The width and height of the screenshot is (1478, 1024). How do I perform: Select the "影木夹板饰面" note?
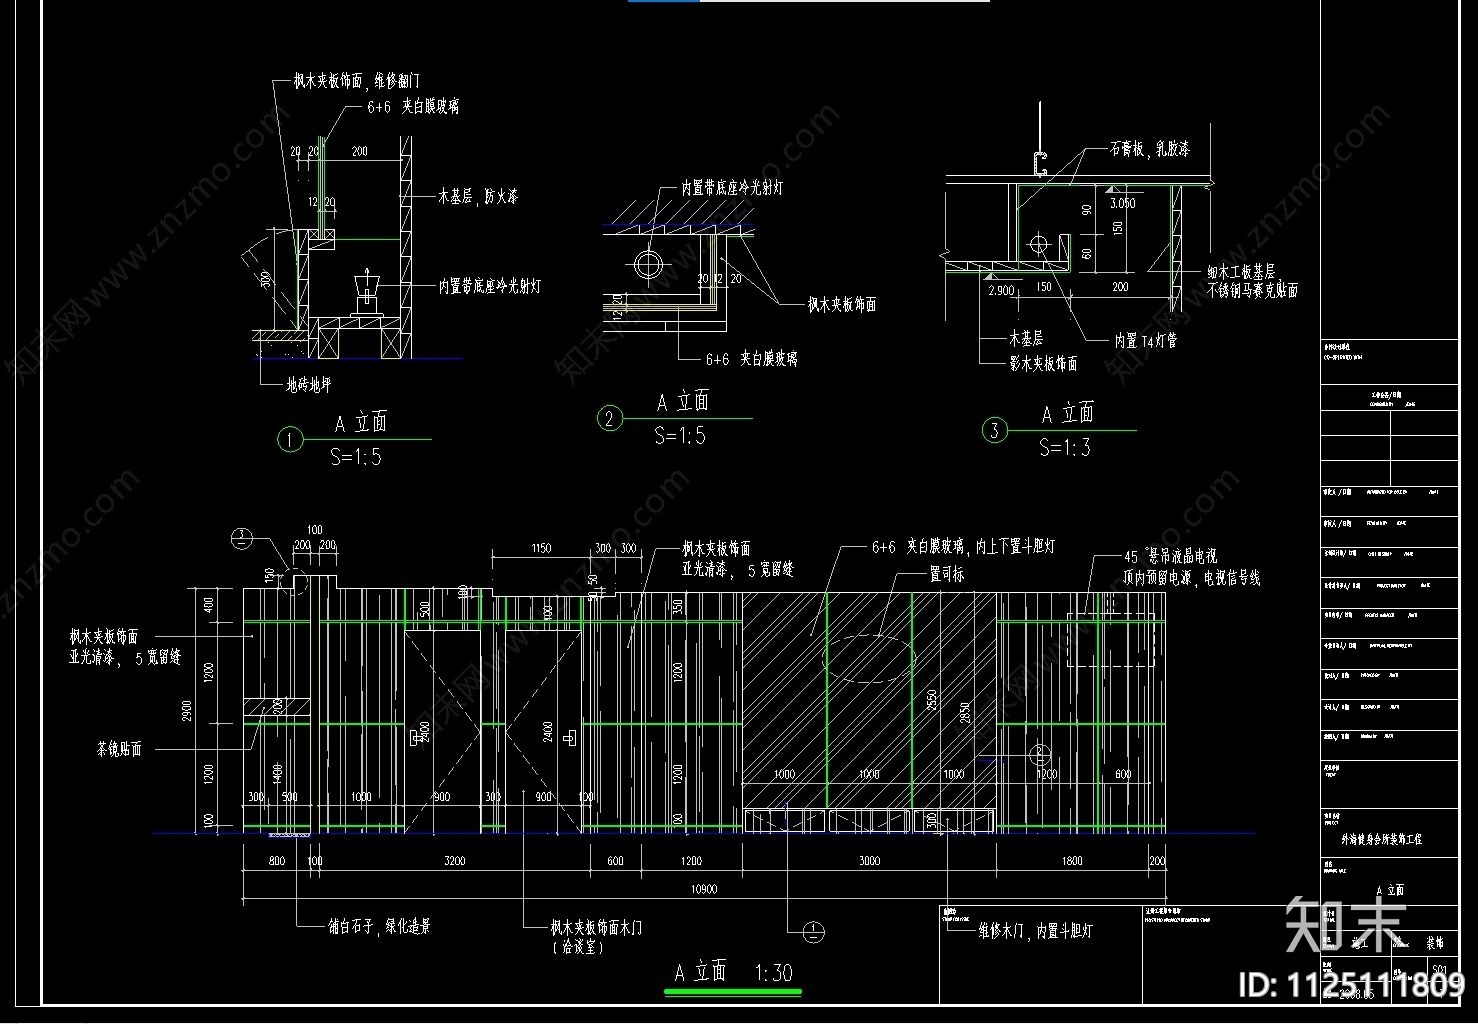[1044, 364]
